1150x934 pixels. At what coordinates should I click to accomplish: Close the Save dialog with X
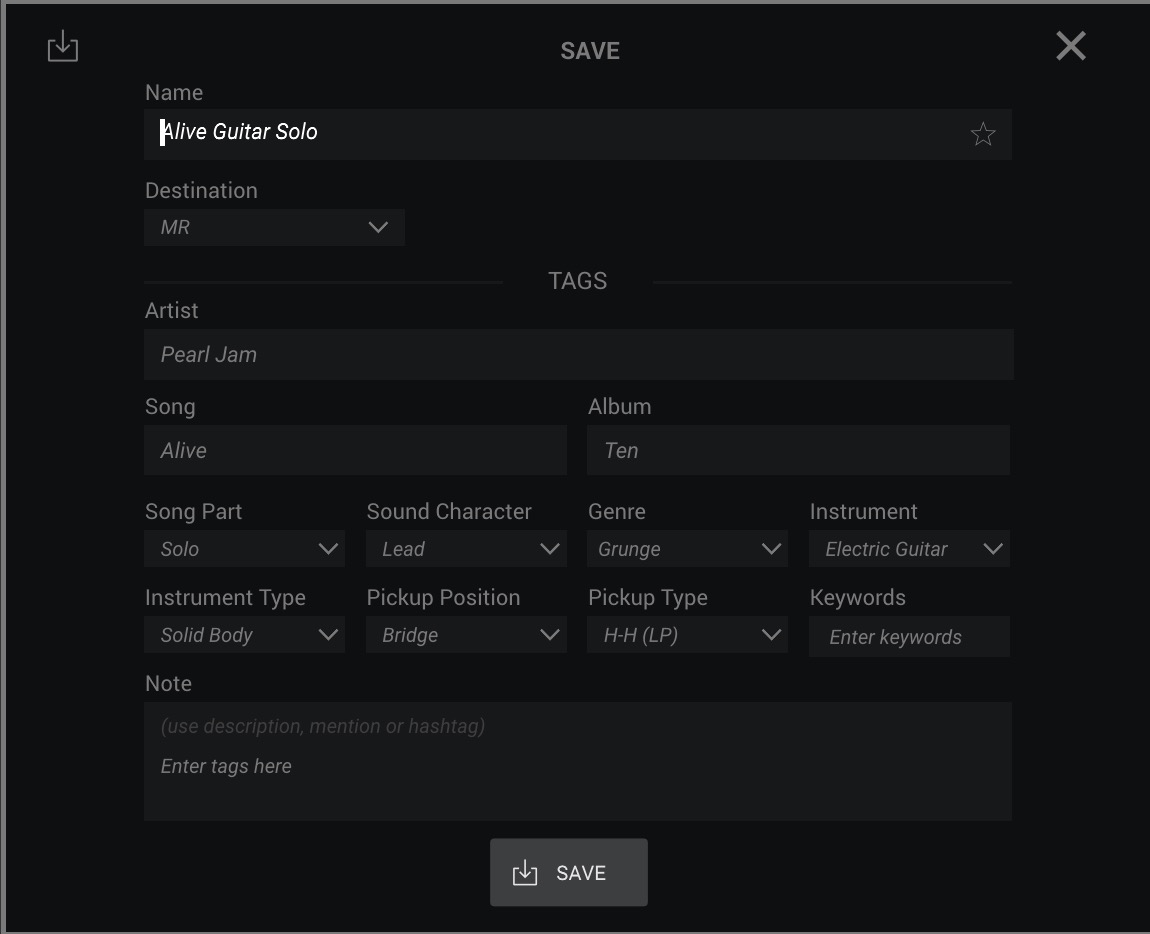(x=1071, y=46)
